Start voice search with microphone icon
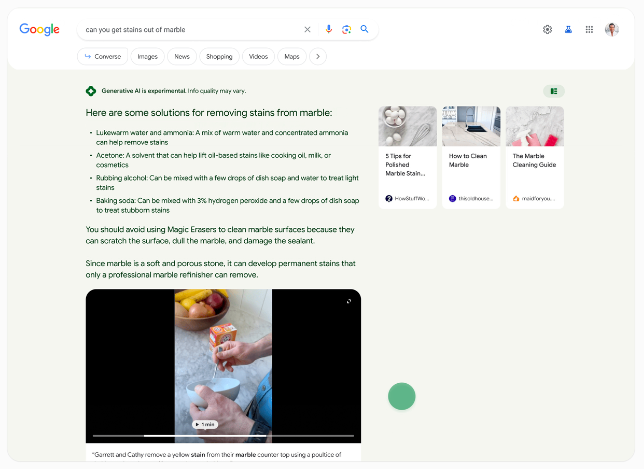This screenshot has width=644, height=469. 329,30
